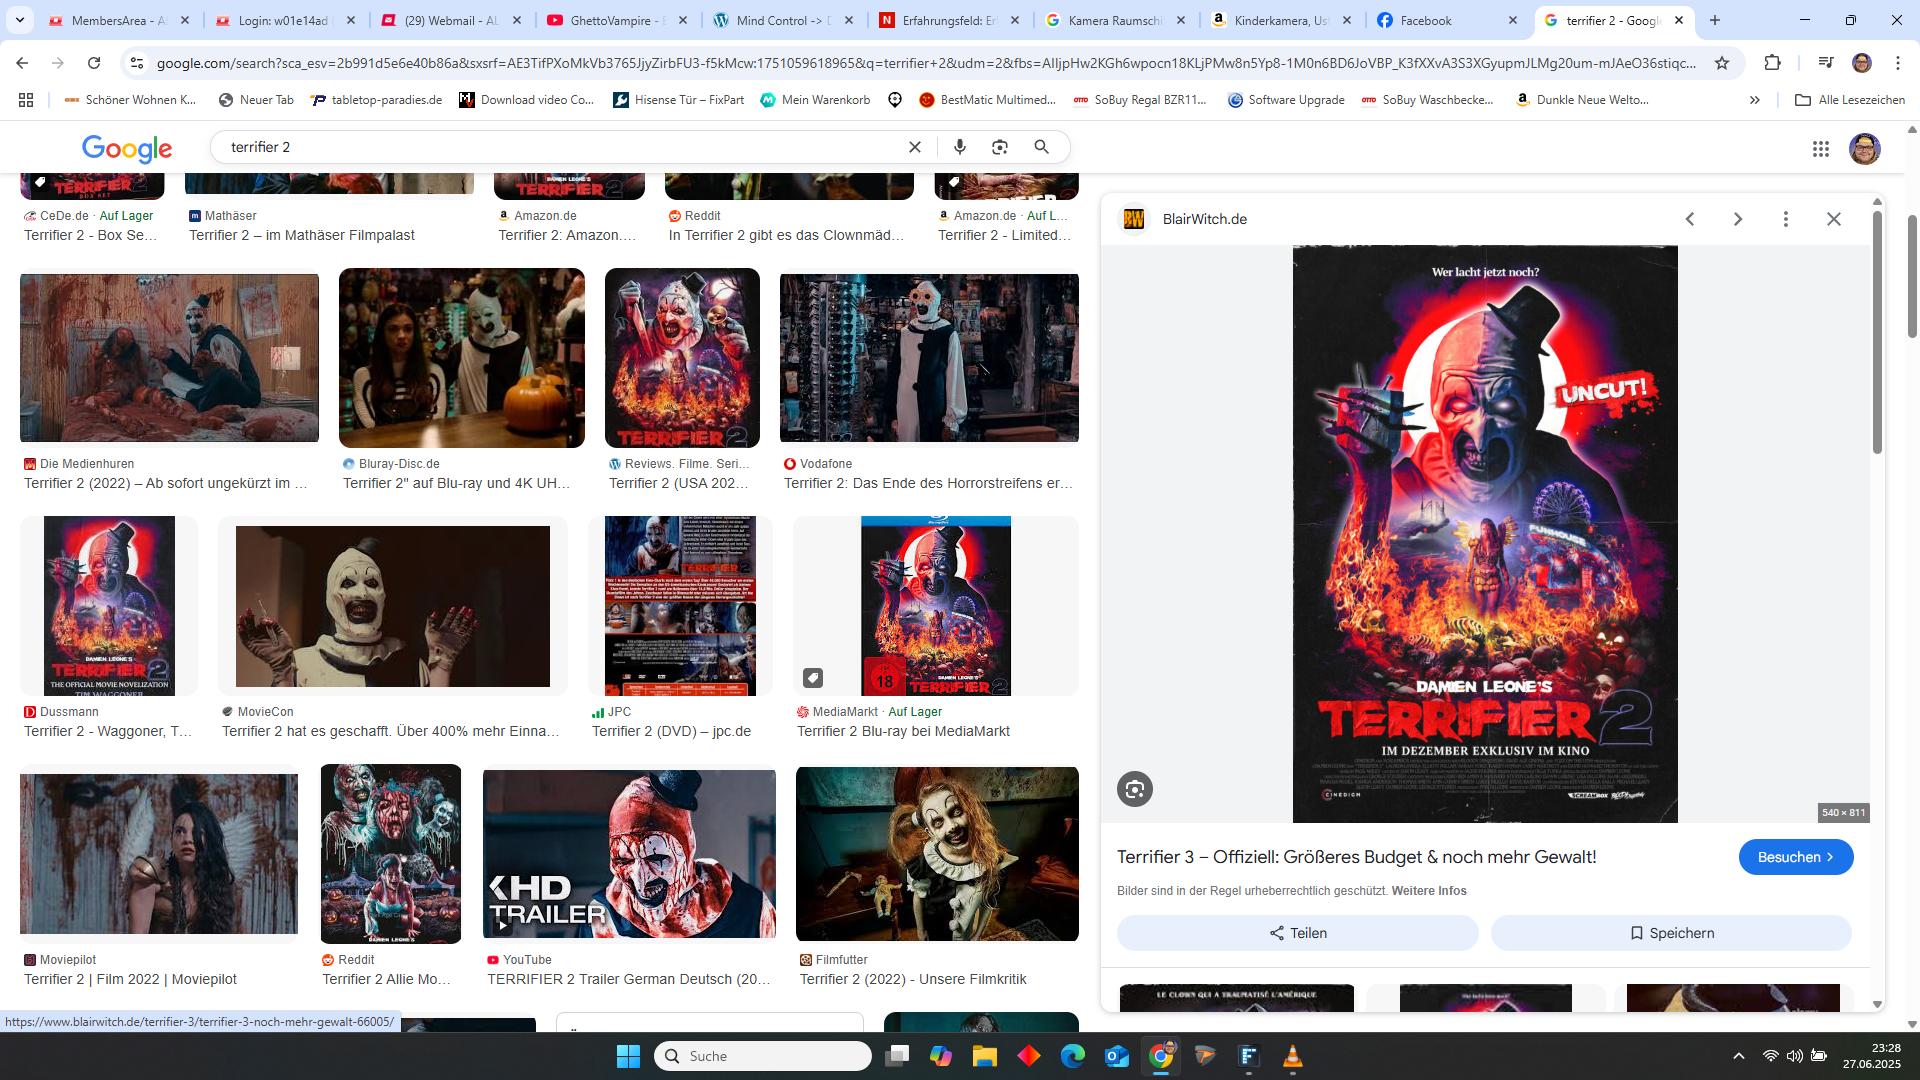Open VLC media player from taskbar
1920x1080 pixels.
click(1293, 1056)
